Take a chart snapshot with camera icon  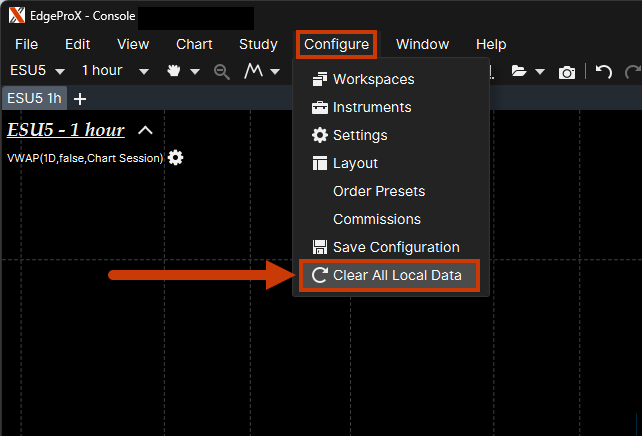pyautogui.click(x=567, y=72)
